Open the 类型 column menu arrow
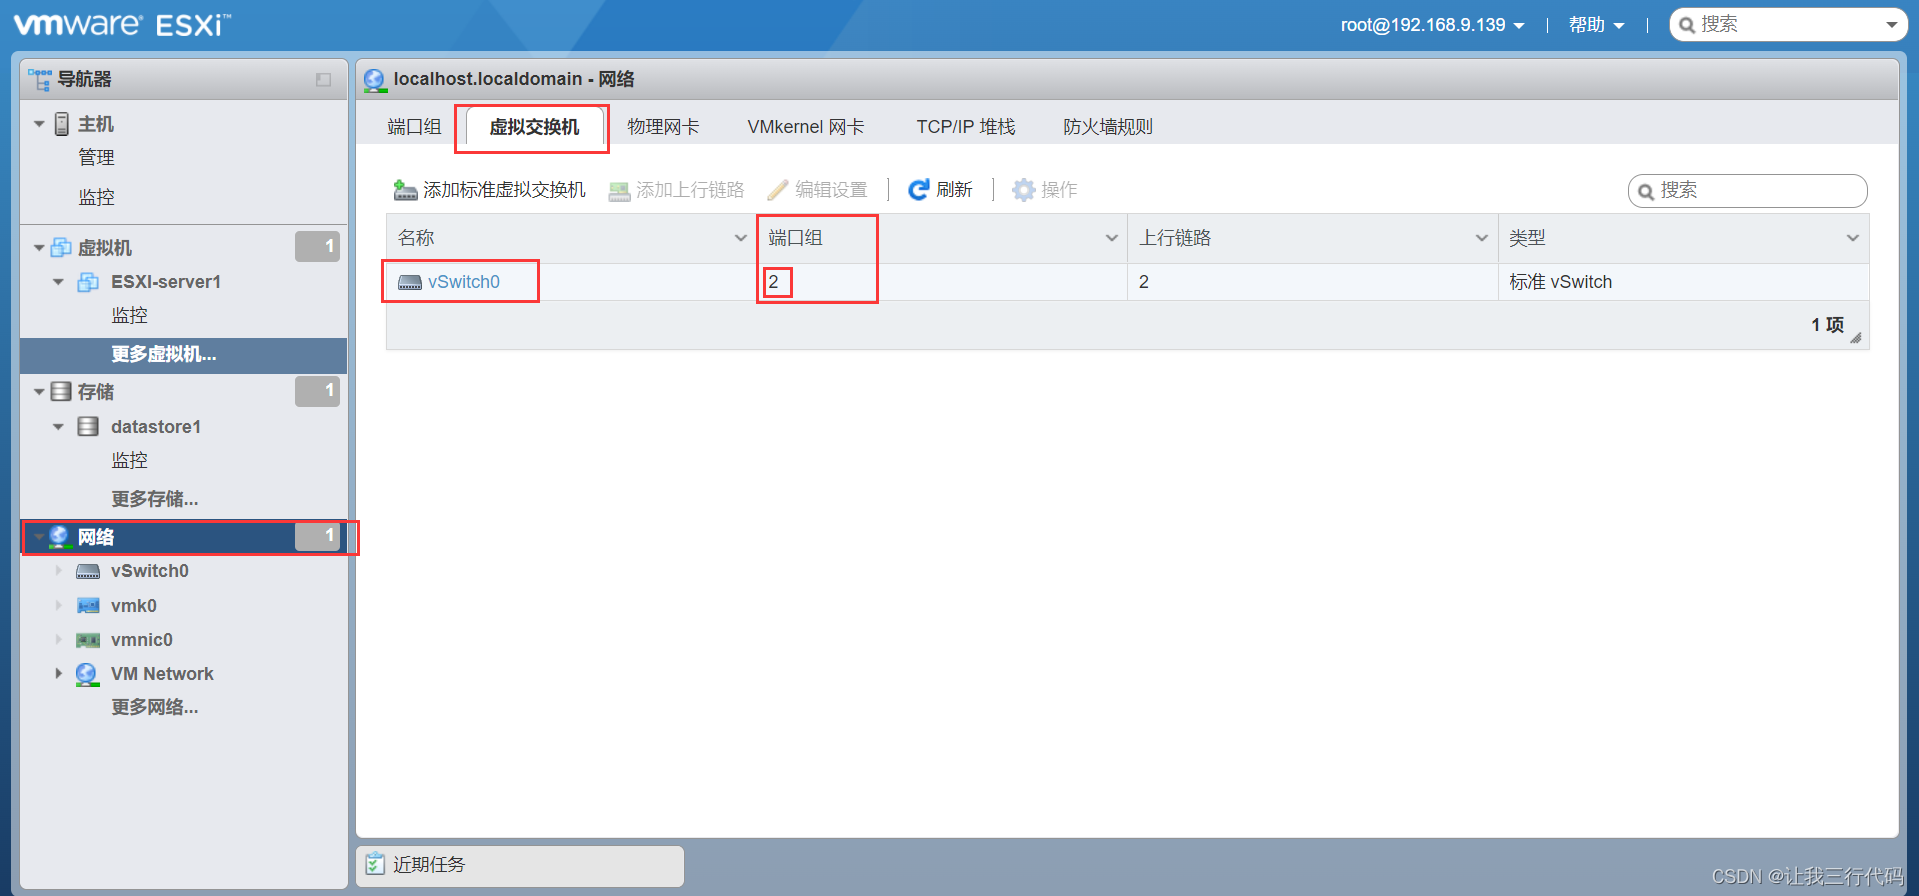 1853,238
